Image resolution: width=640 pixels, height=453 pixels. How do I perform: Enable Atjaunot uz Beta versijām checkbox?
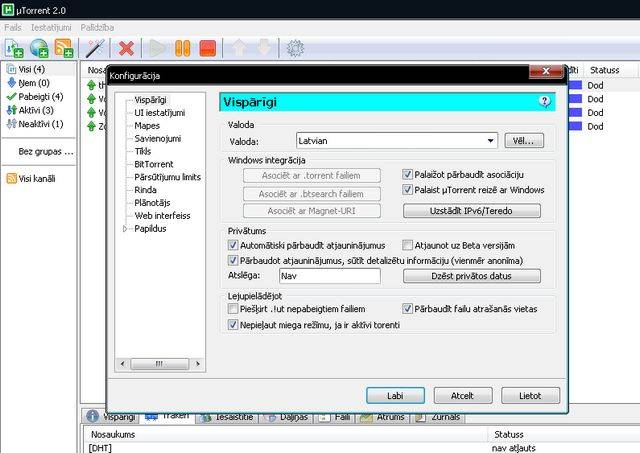(x=407, y=245)
